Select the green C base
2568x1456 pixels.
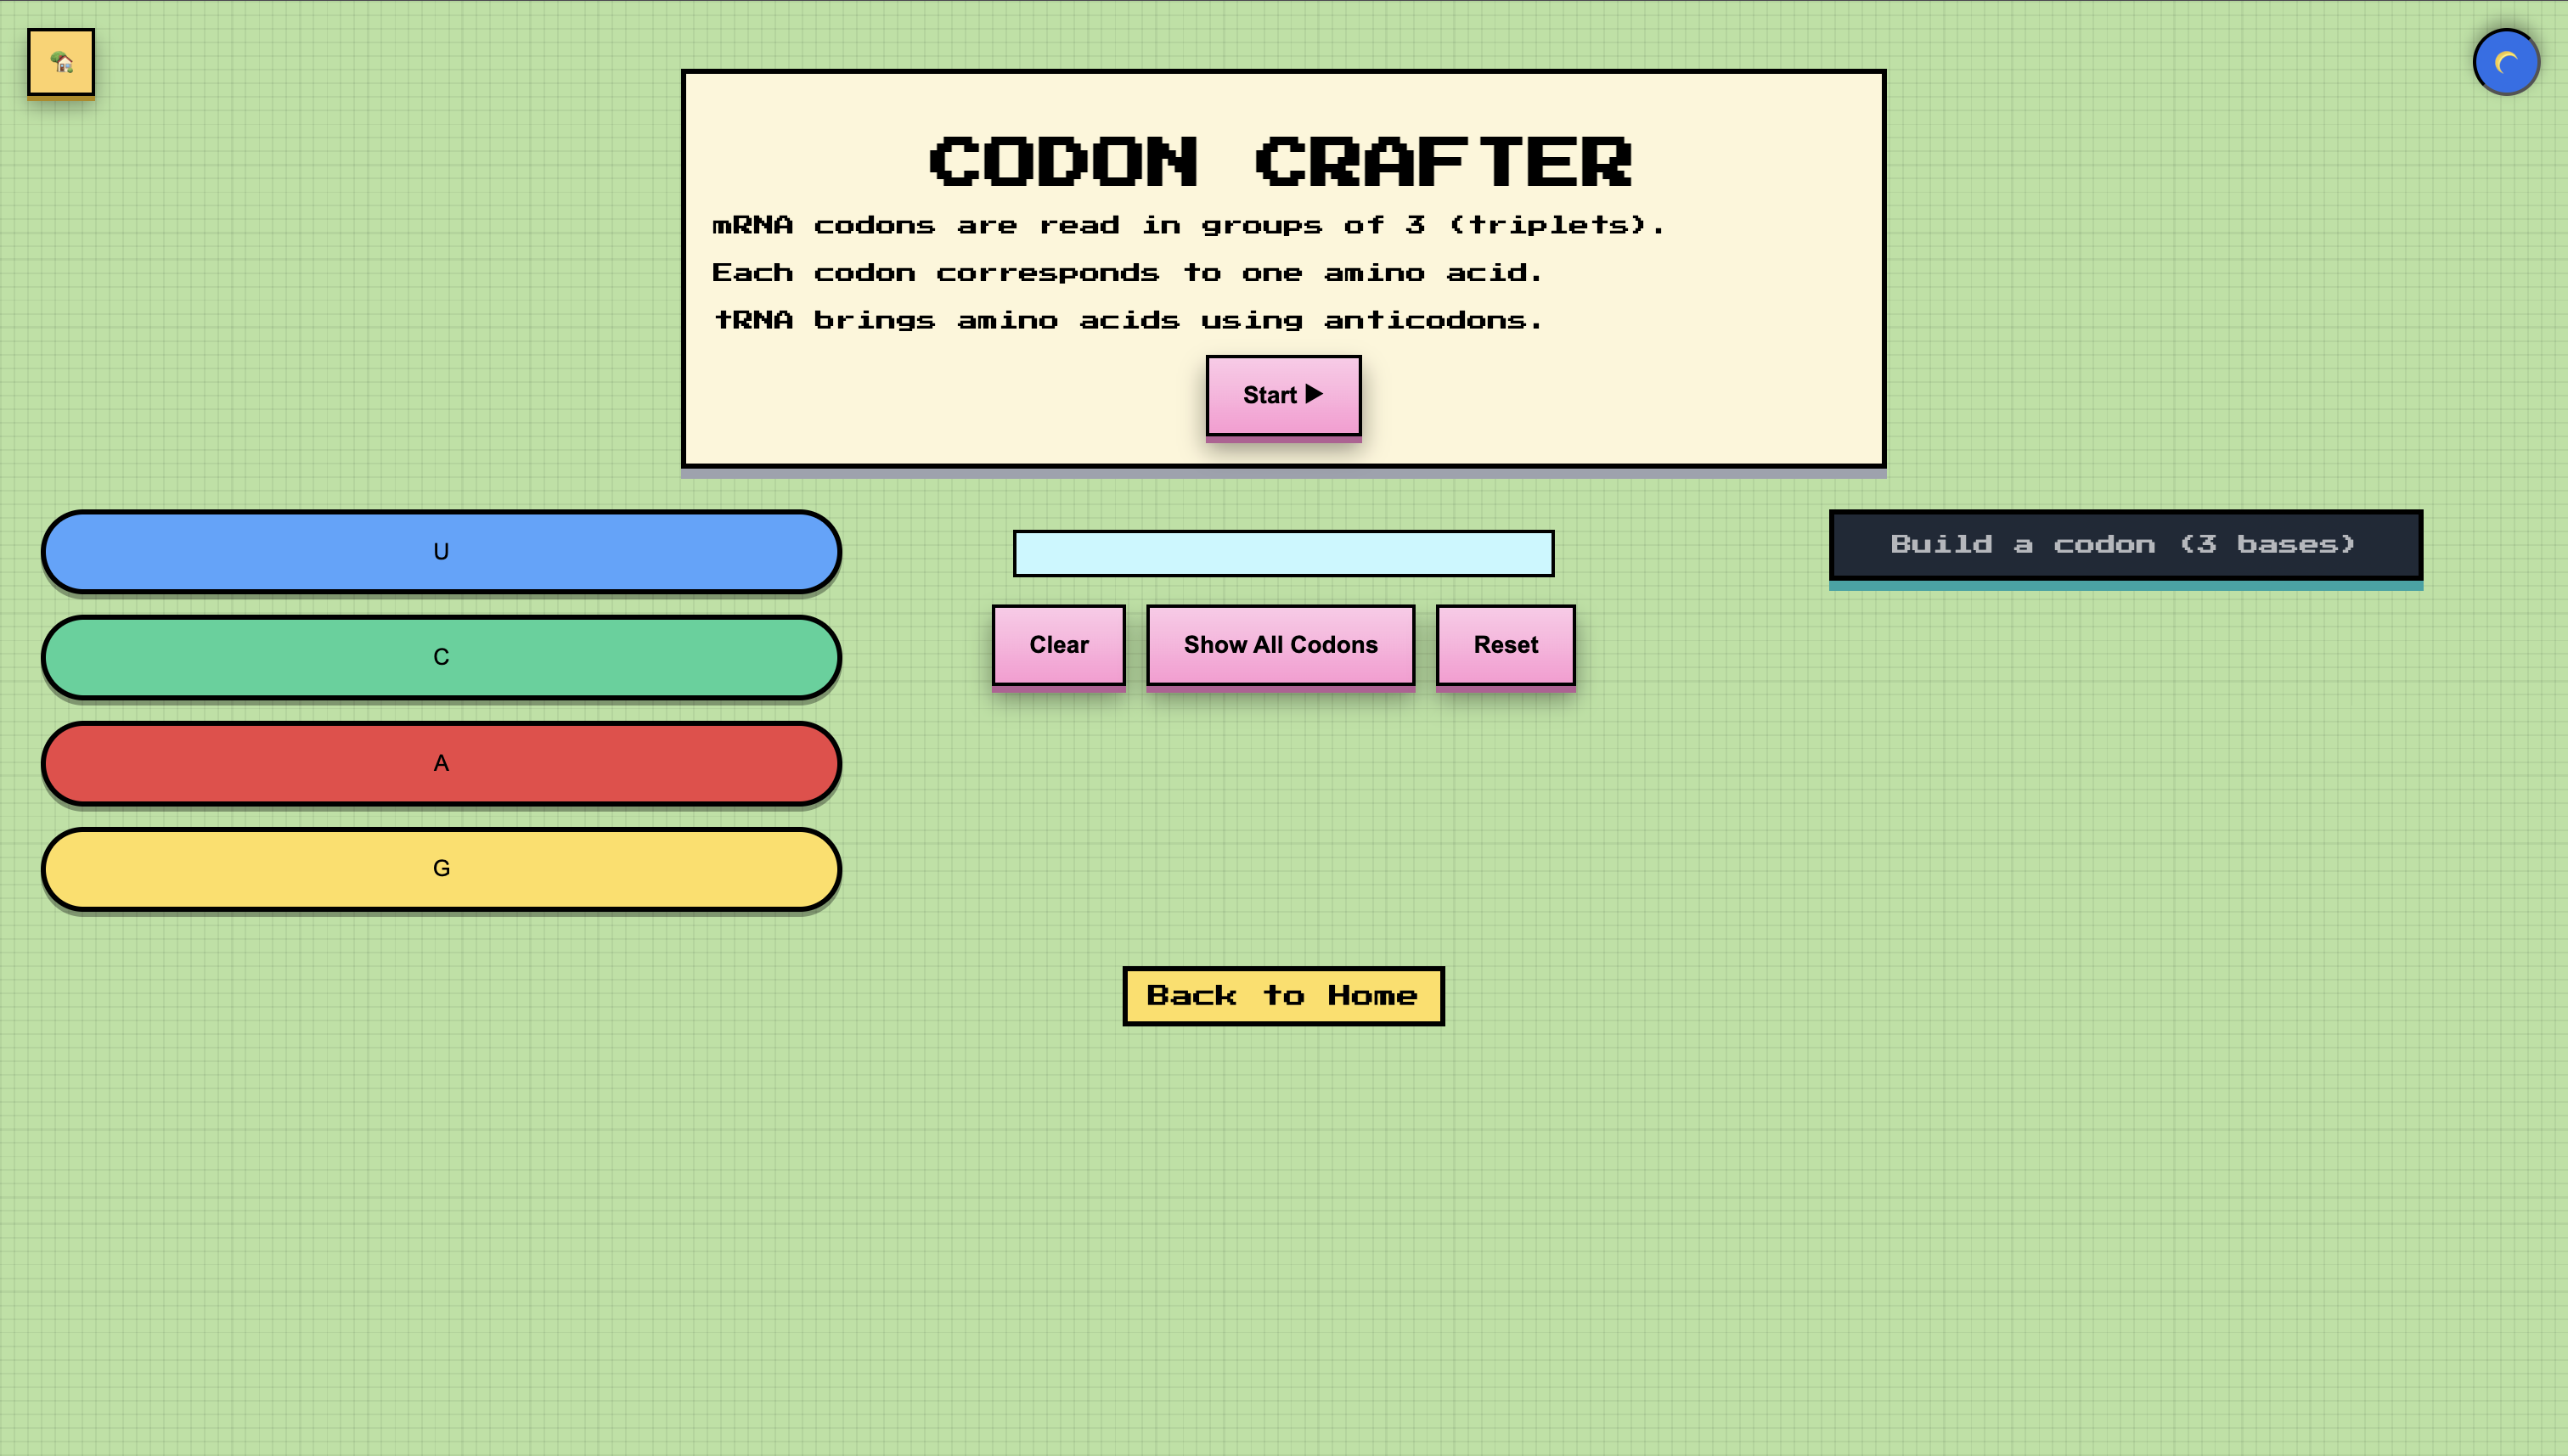[441, 657]
